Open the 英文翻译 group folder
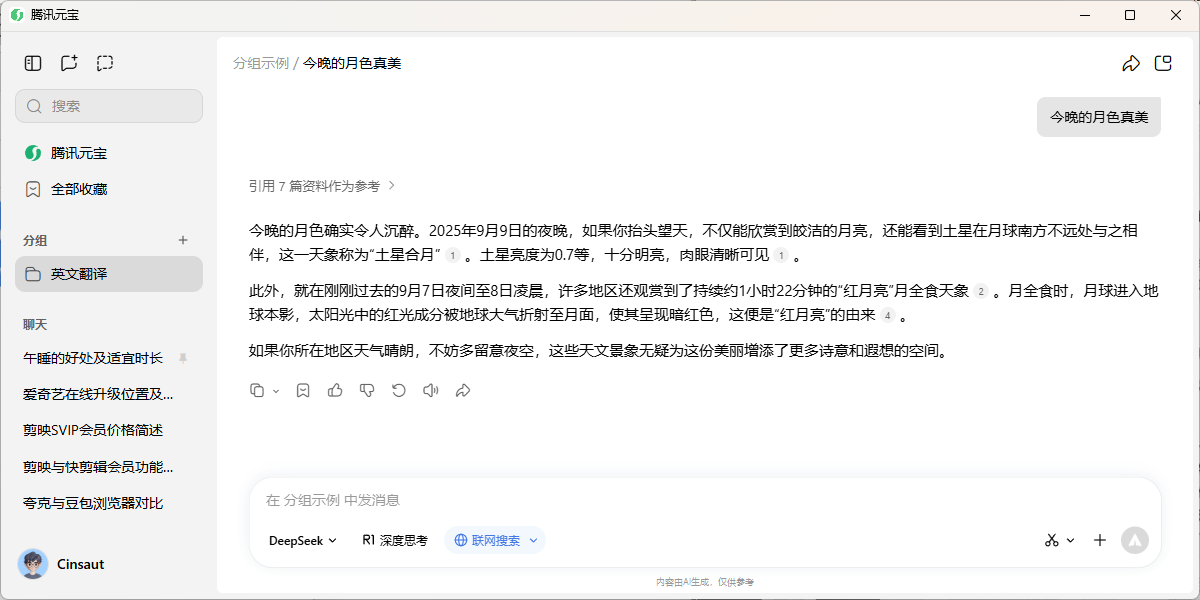The height and width of the screenshot is (600, 1200). pos(109,274)
